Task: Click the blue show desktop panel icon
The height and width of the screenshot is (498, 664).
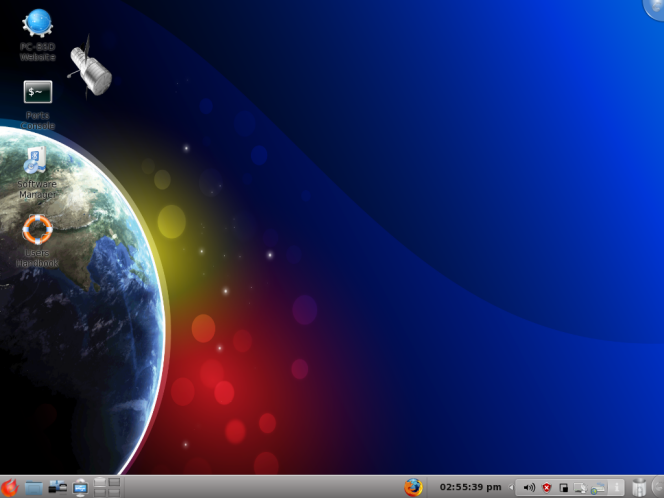Action: (x=35, y=487)
